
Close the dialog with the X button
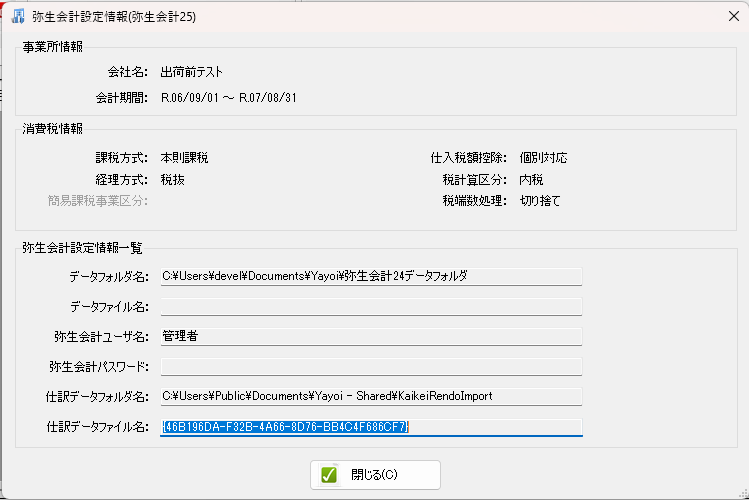[x=734, y=16]
